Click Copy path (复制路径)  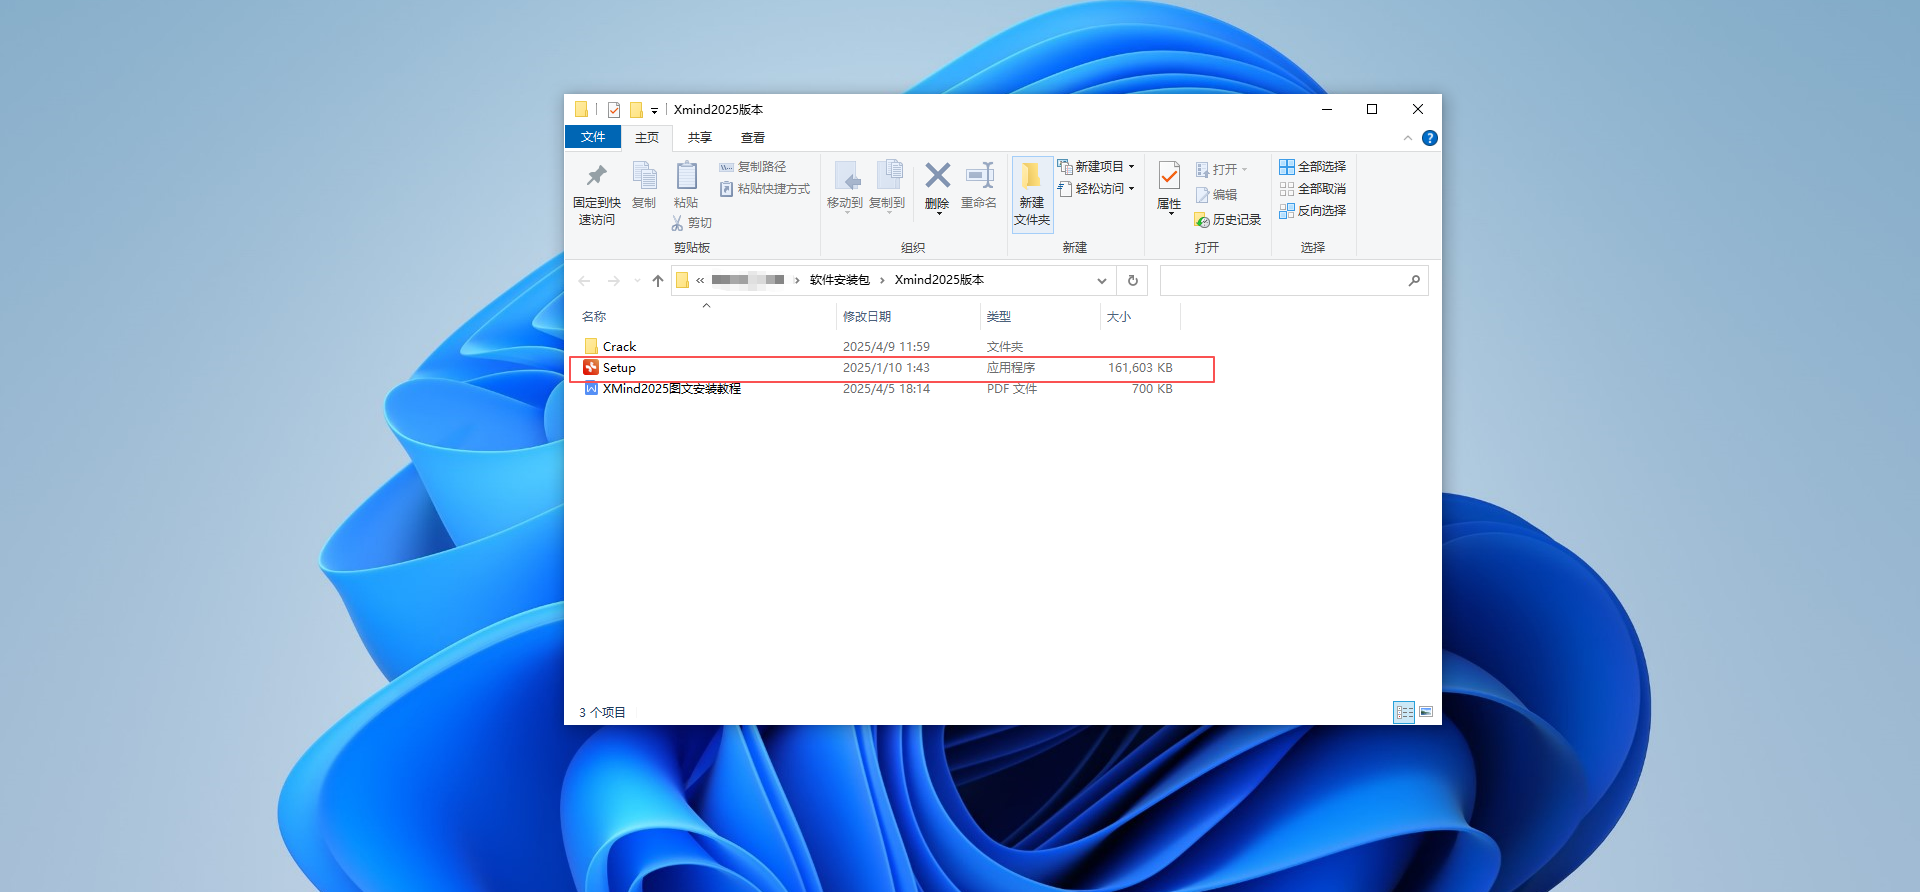click(752, 167)
